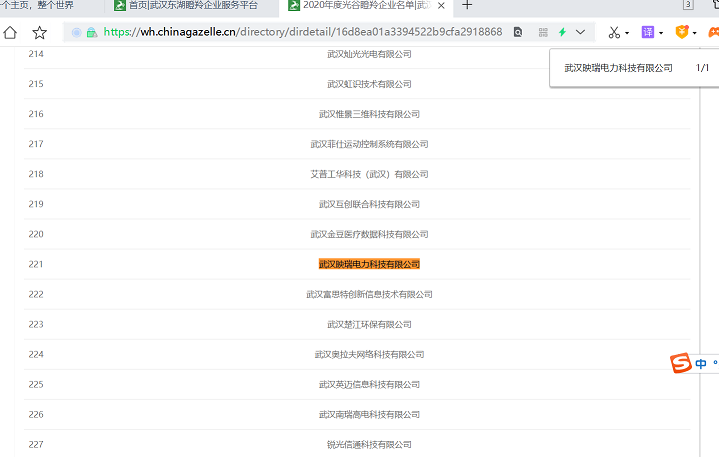Toggle the Sogou 中 language mode indicator
This screenshot has height=457, width=719.
click(x=701, y=364)
